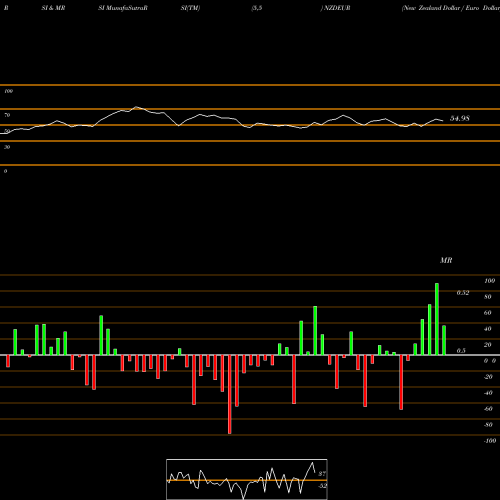The height and width of the screenshot is (500, 500).
Task: Click the 0.5 value beside the zero line
Action: pyautogui.click(x=461, y=351)
